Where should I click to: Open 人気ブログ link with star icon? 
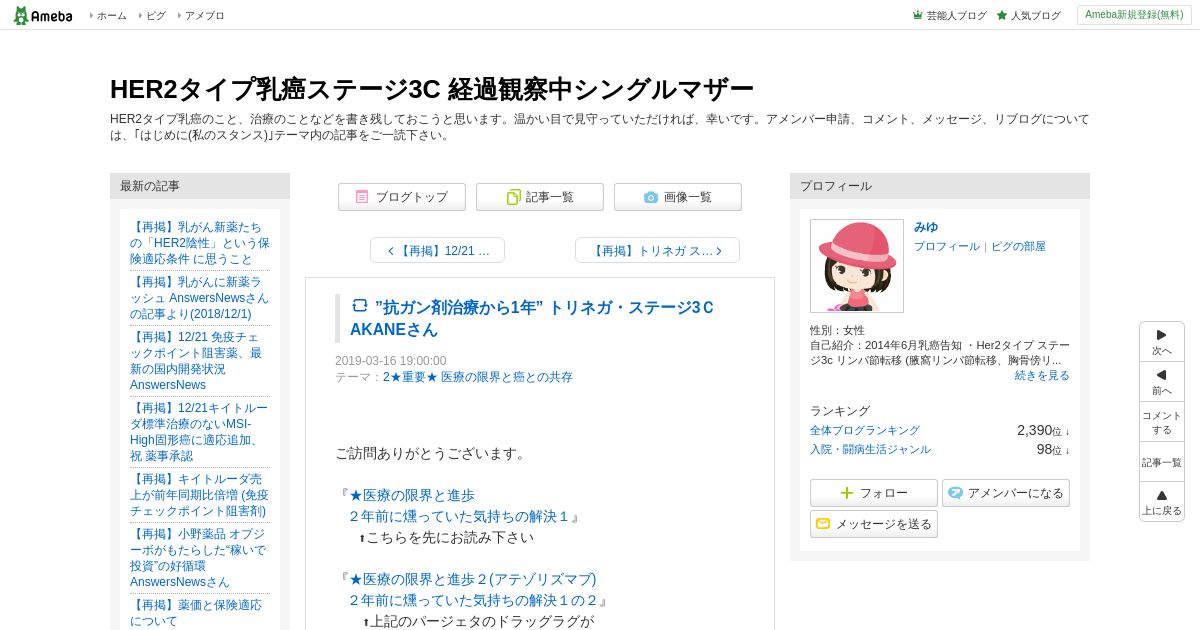pyautogui.click(x=1028, y=16)
